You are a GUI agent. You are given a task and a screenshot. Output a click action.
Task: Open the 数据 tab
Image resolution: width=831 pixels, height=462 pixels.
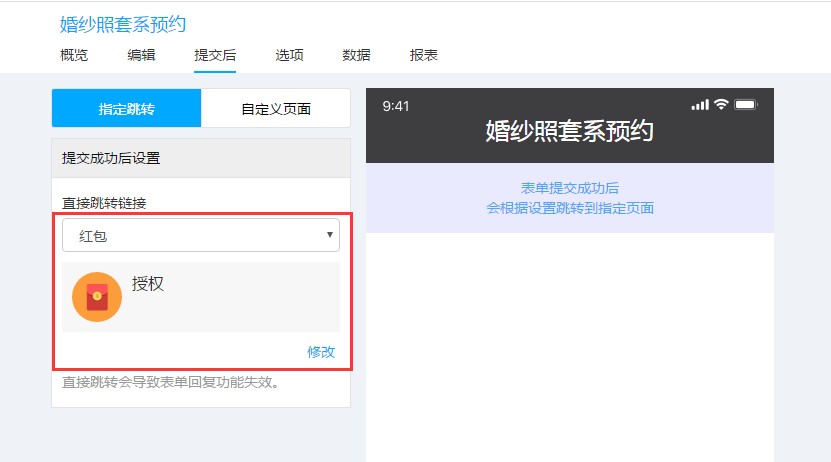click(356, 55)
